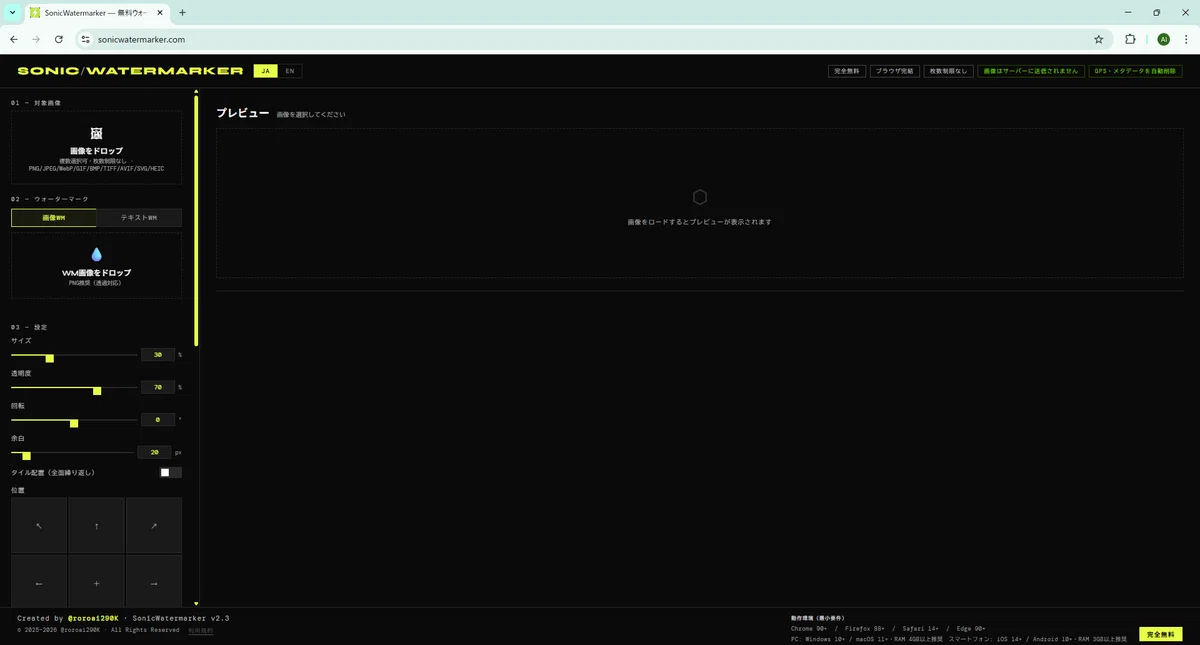View site information icon in address bar
The width and height of the screenshot is (1200, 645).
(85, 39)
